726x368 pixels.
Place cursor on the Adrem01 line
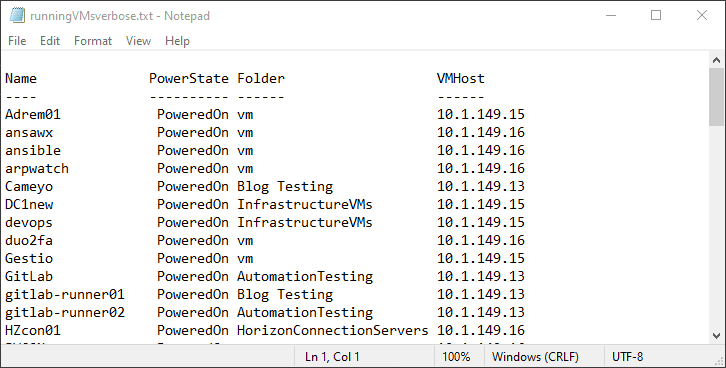[x=265, y=114]
